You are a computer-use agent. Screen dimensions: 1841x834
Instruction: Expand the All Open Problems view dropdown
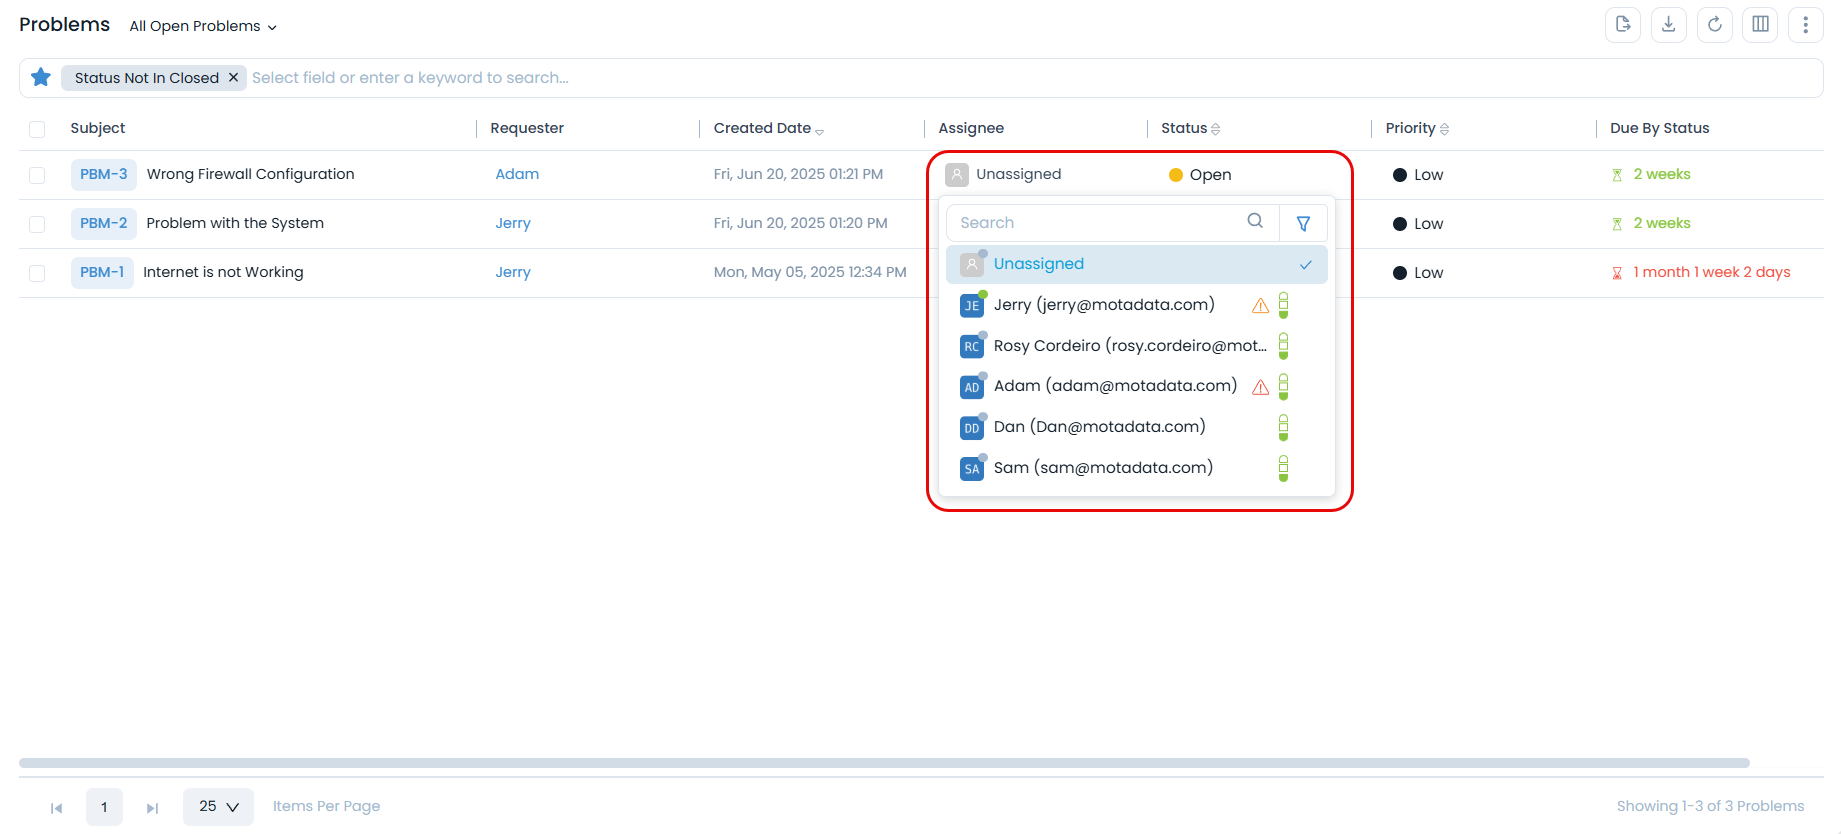point(203,26)
